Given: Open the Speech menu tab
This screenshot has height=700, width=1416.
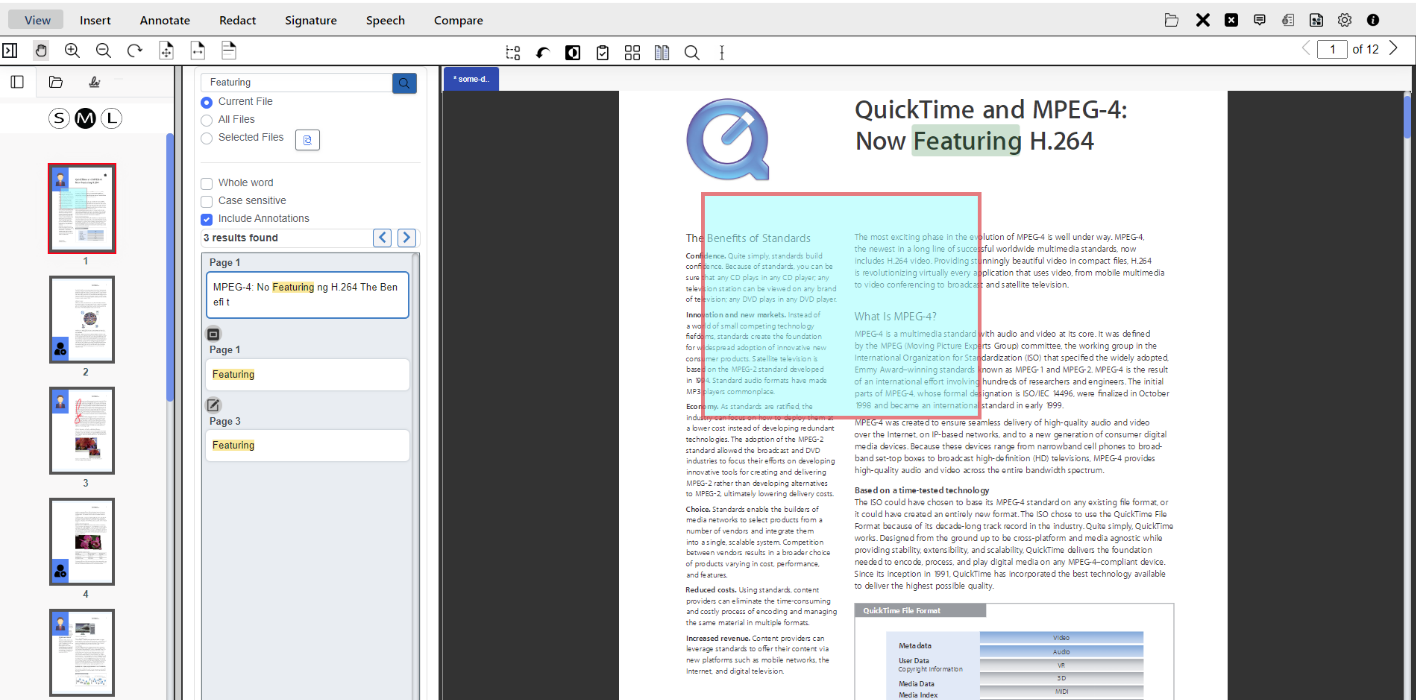Looking at the screenshot, I should (x=385, y=20).
